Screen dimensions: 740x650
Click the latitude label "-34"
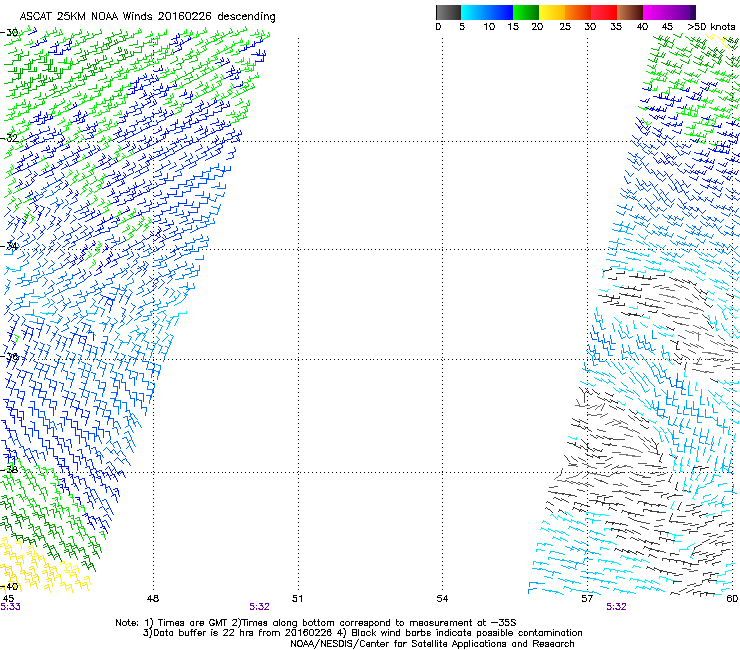tap(9, 246)
